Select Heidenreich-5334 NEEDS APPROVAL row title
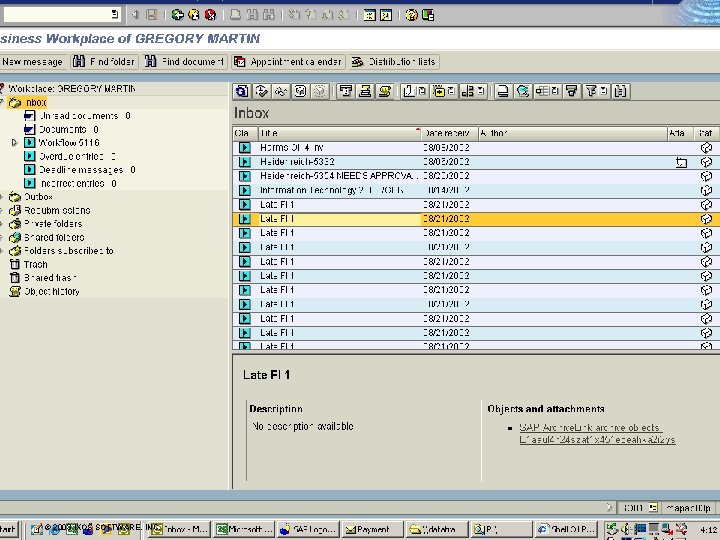This screenshot has width=720, height=540. click(x=339, y=176)
